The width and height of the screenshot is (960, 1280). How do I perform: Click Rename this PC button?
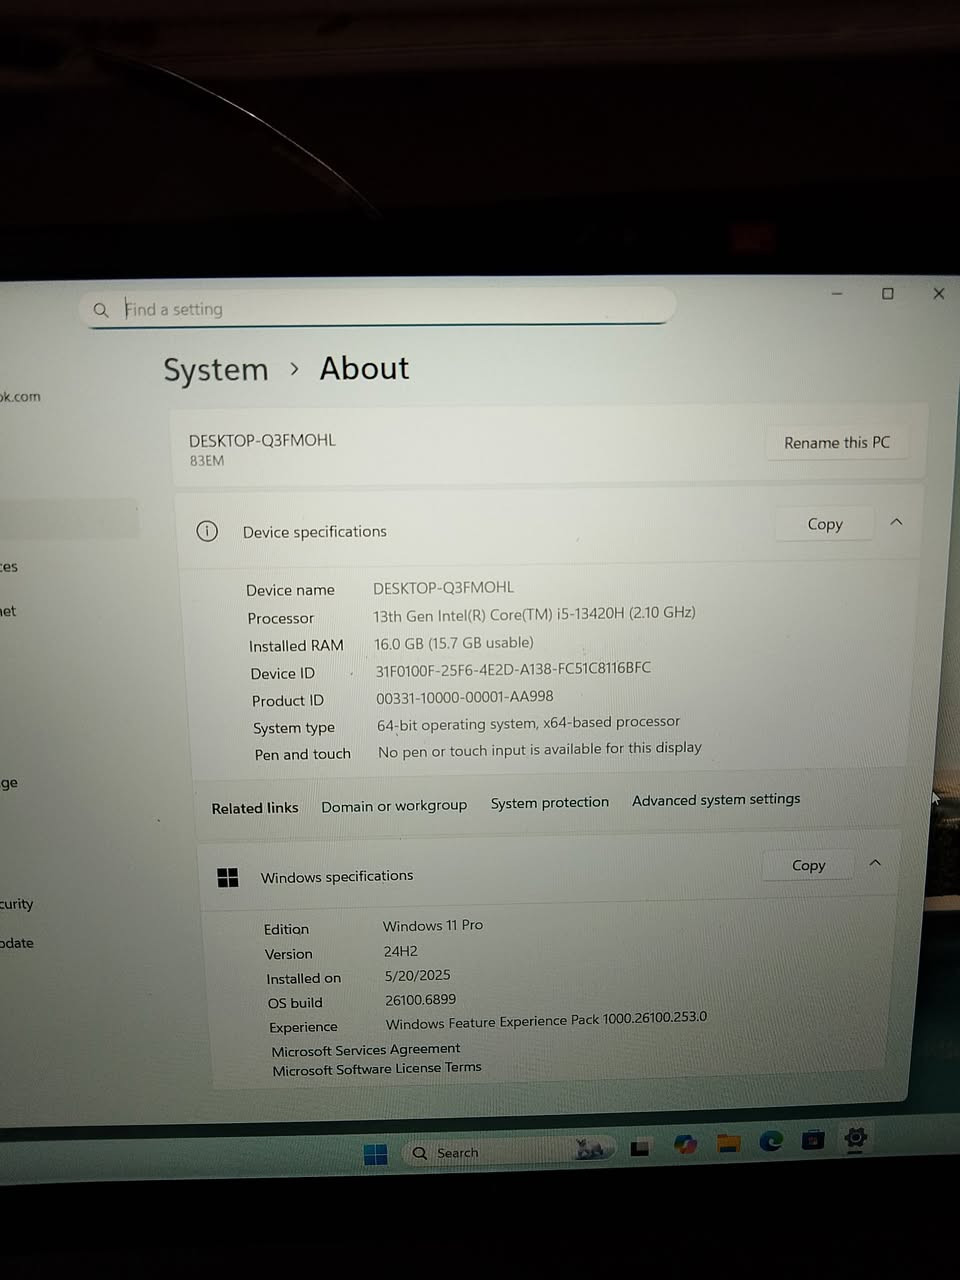(x=836, y=442)
